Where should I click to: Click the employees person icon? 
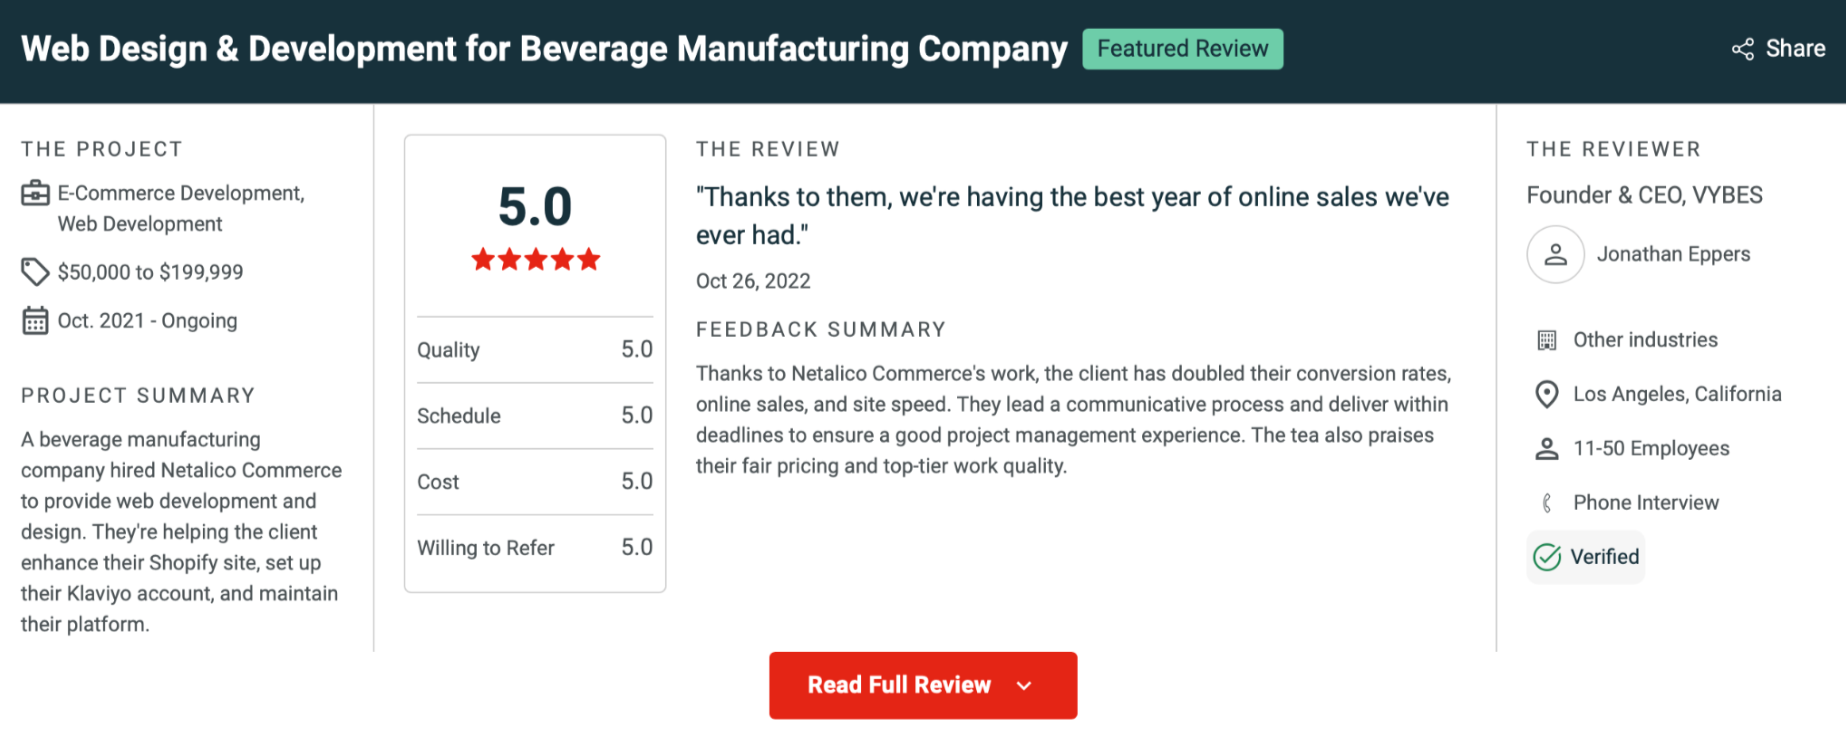1546,449
